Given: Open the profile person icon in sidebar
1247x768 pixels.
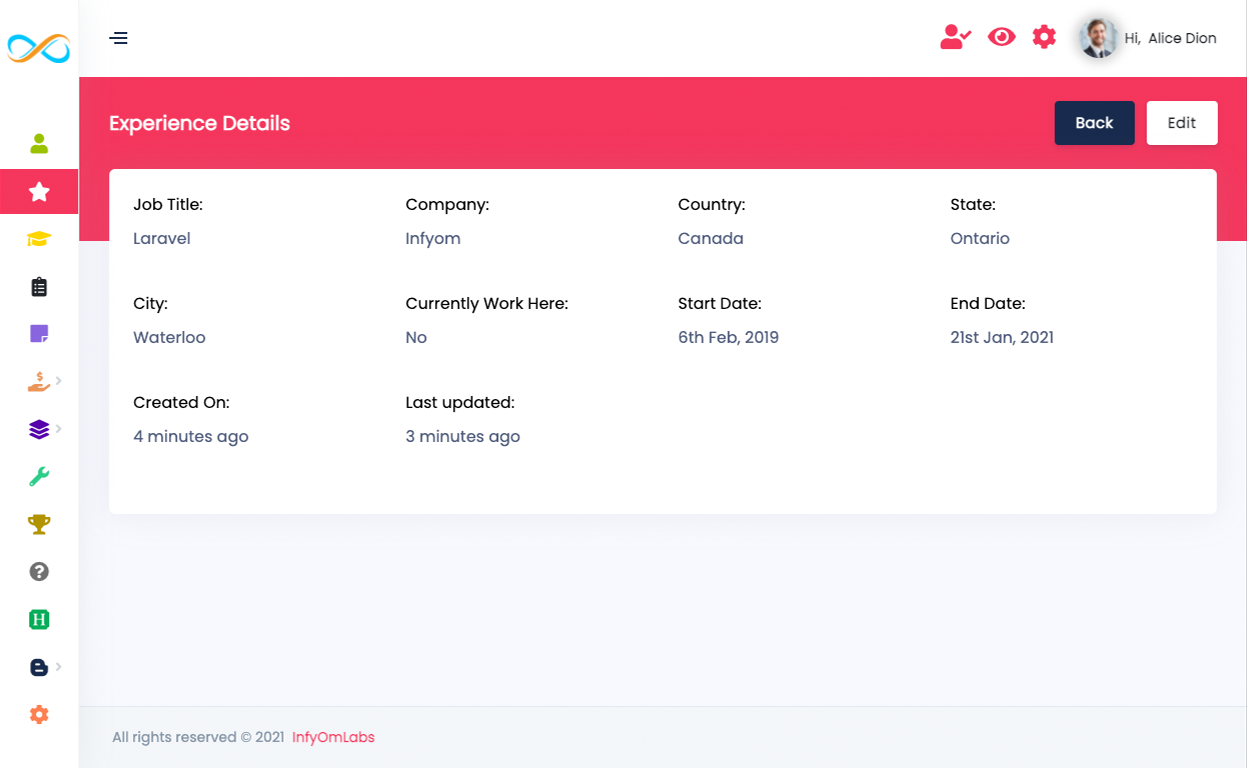Looking at the screenshot, I should [39, 144].
